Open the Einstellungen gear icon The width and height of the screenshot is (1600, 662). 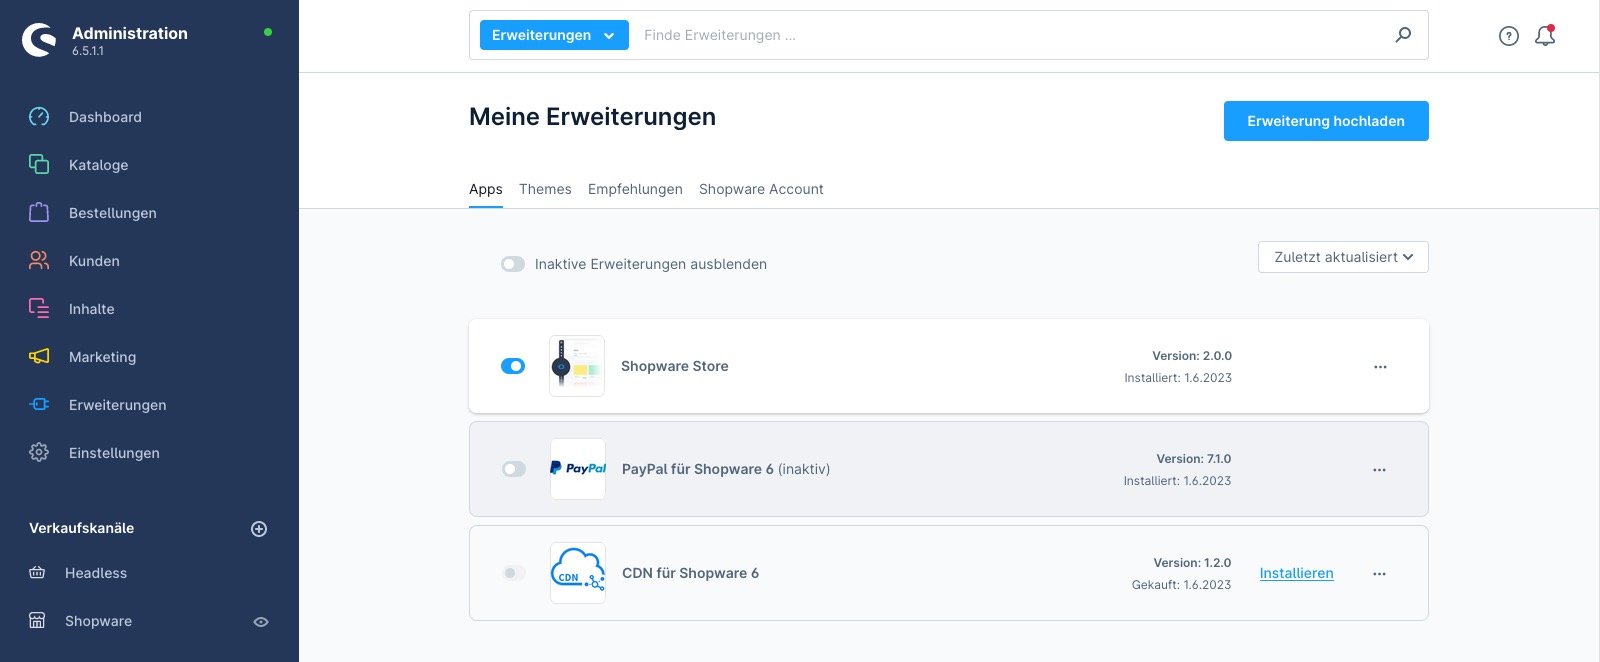click(39, 452)
